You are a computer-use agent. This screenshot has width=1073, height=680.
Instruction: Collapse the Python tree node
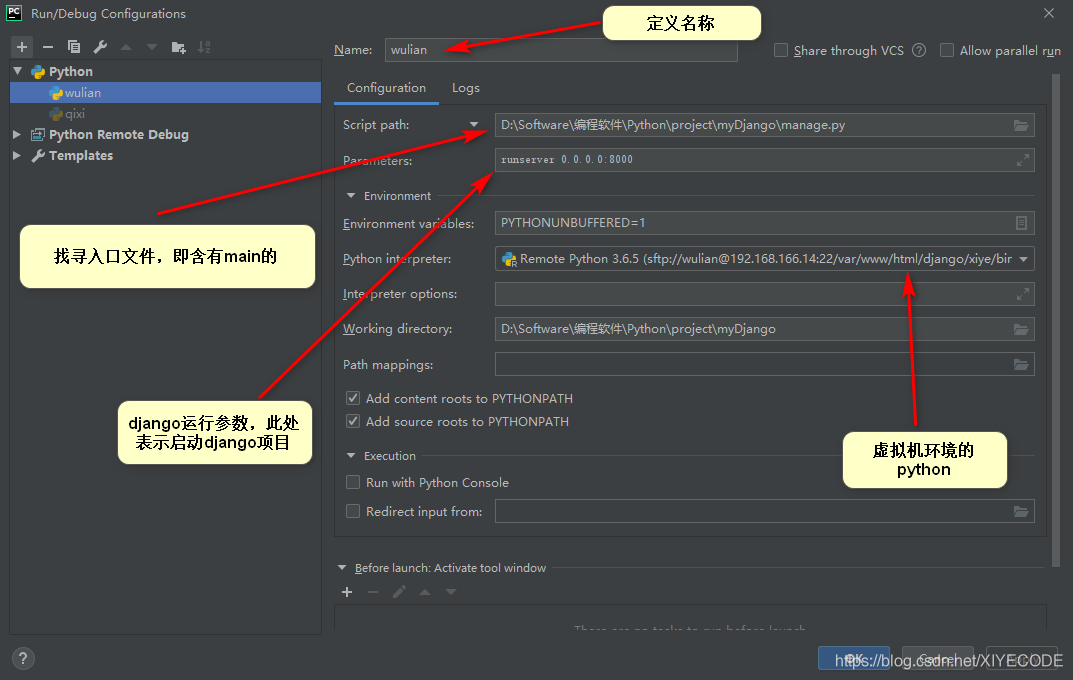(x=18, y=71)
